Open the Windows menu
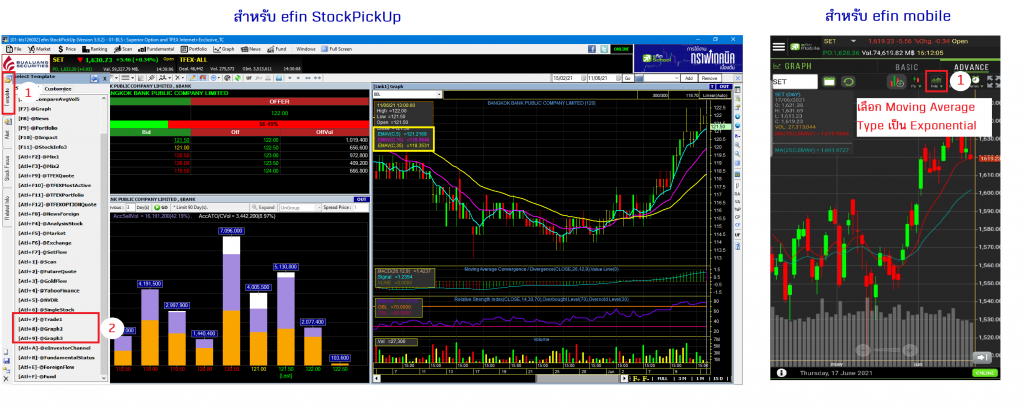Image resolution: width=1024 pixels, height=411 pixels. click(306, 49)
